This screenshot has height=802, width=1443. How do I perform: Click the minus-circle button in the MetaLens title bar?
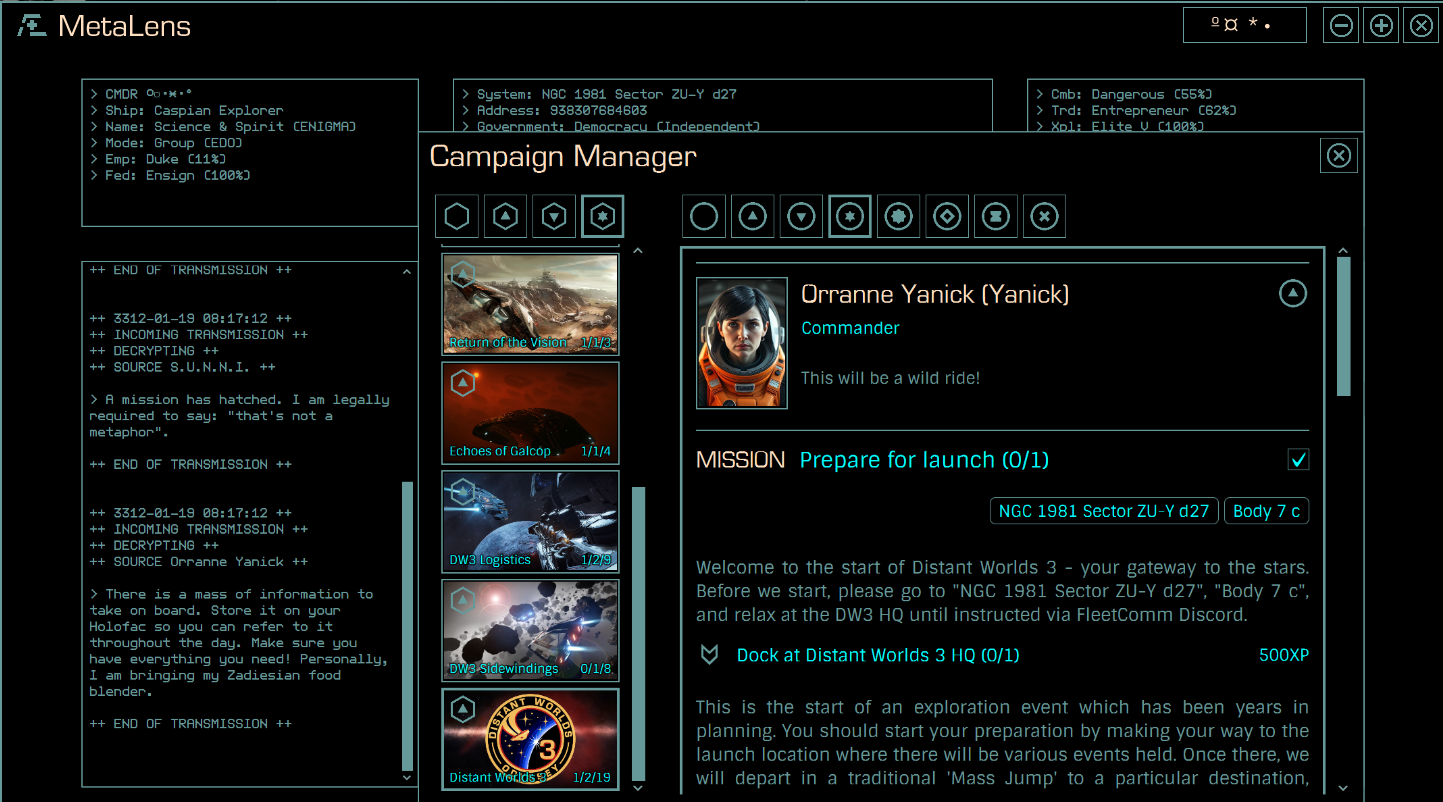(x=1341, y=26)
